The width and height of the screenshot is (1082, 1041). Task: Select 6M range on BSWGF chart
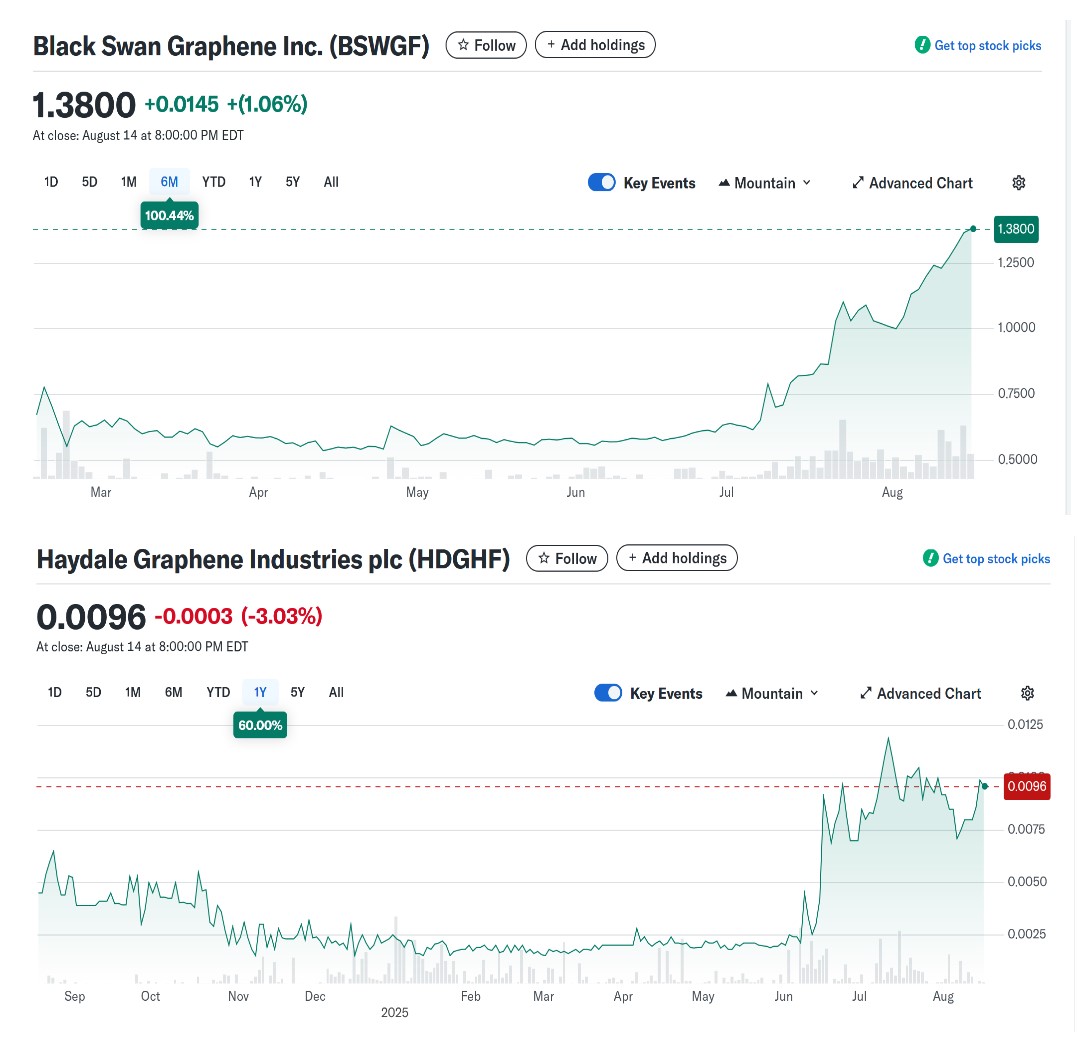[169, 182]
